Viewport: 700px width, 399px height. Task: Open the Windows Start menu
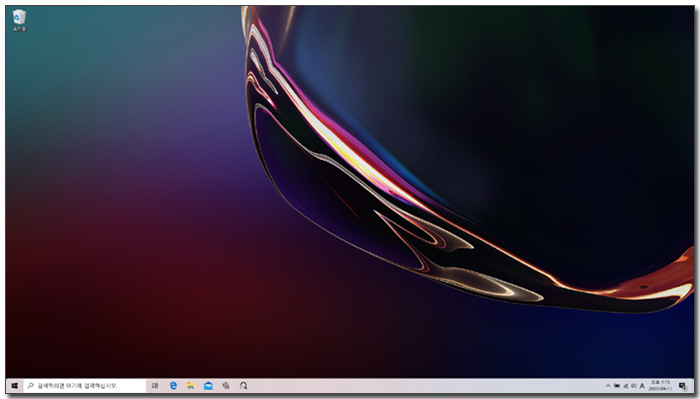[x=15, y=386]
